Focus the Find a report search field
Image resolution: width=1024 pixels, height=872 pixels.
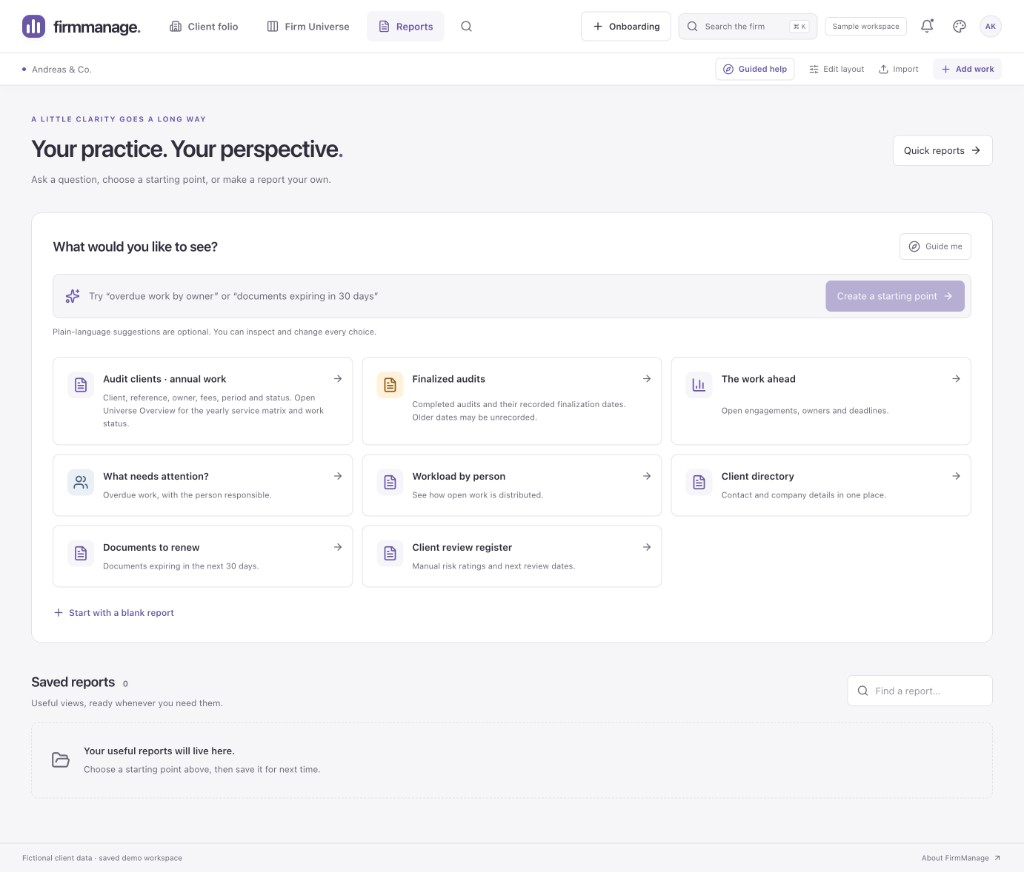920,690
